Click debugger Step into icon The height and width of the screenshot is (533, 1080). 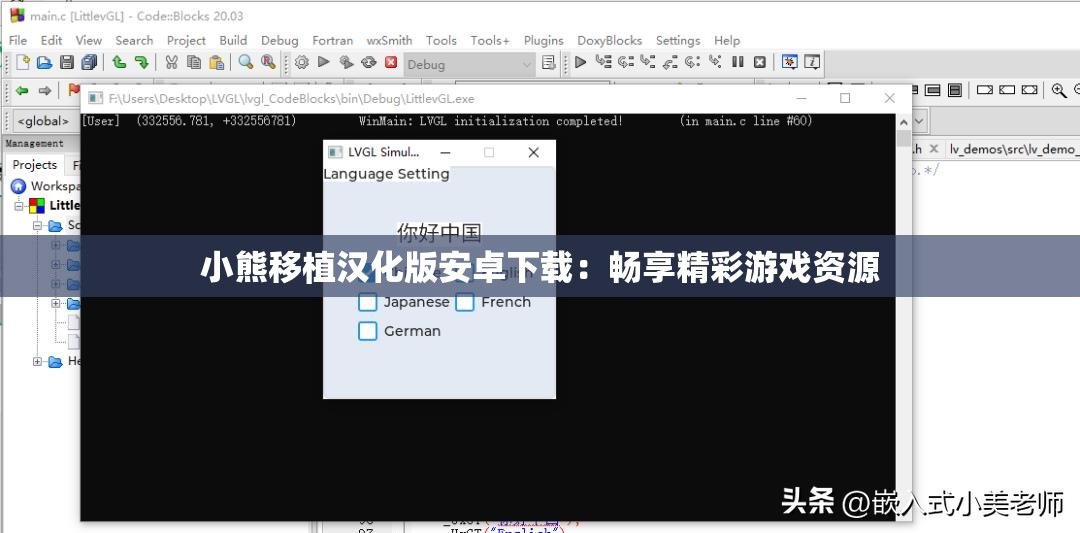[647, 63]
